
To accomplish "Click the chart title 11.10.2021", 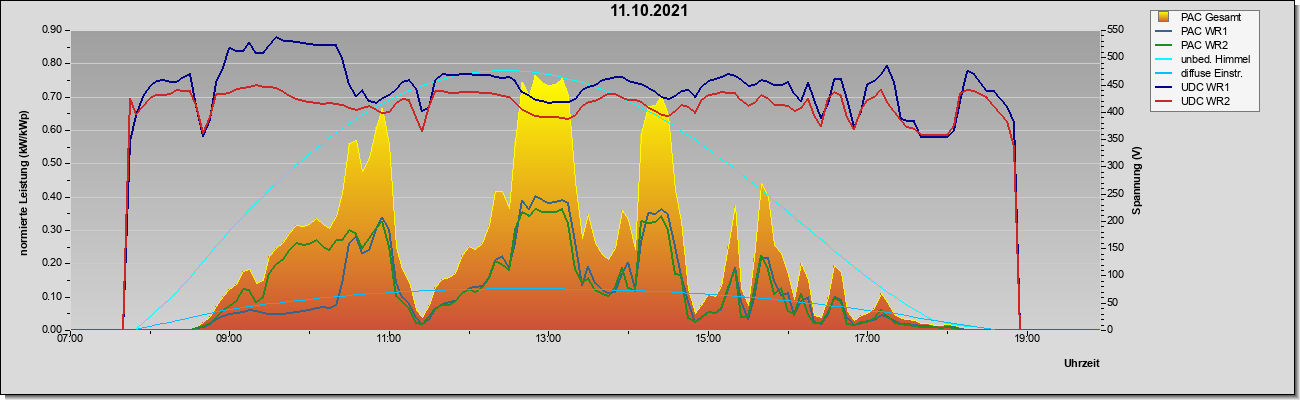I will coord(649,11).
